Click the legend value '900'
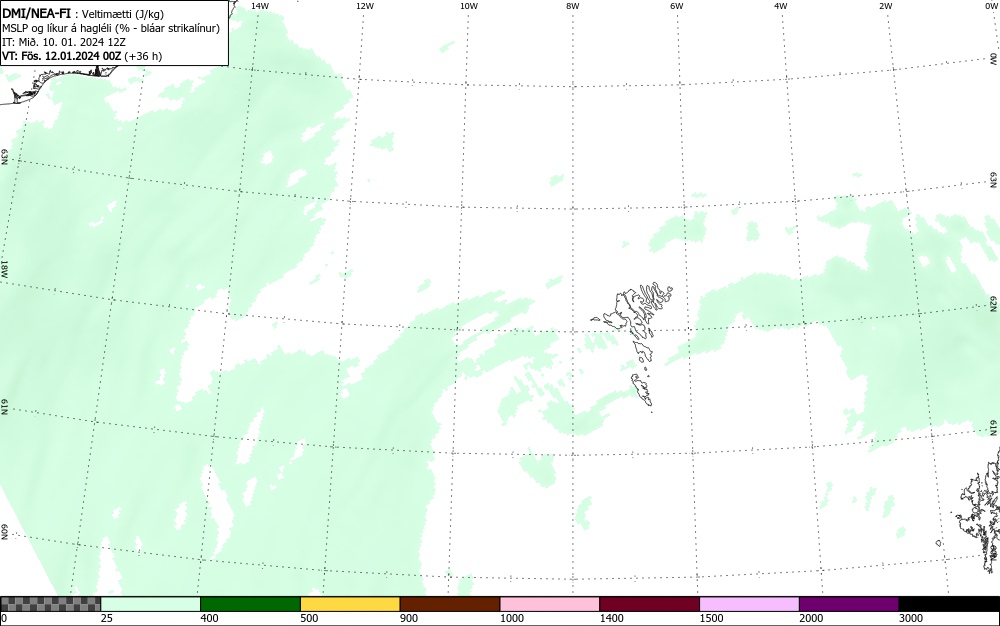1000x626 pixels. click(x=409, y=618)
